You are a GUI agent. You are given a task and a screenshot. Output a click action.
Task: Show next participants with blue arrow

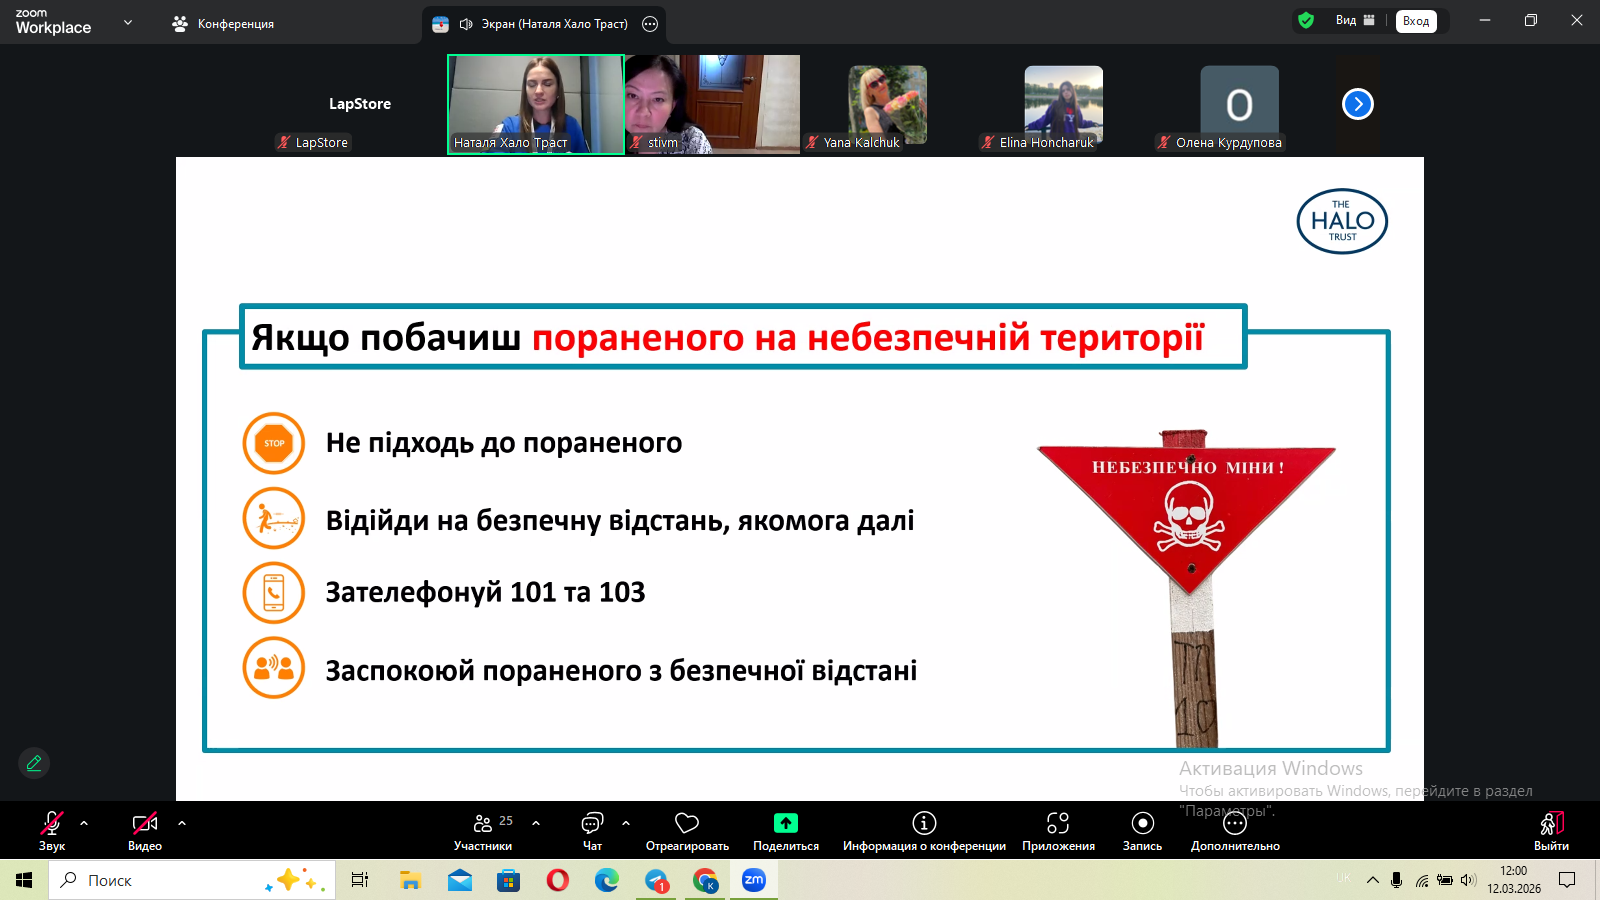coord(1357,104)
